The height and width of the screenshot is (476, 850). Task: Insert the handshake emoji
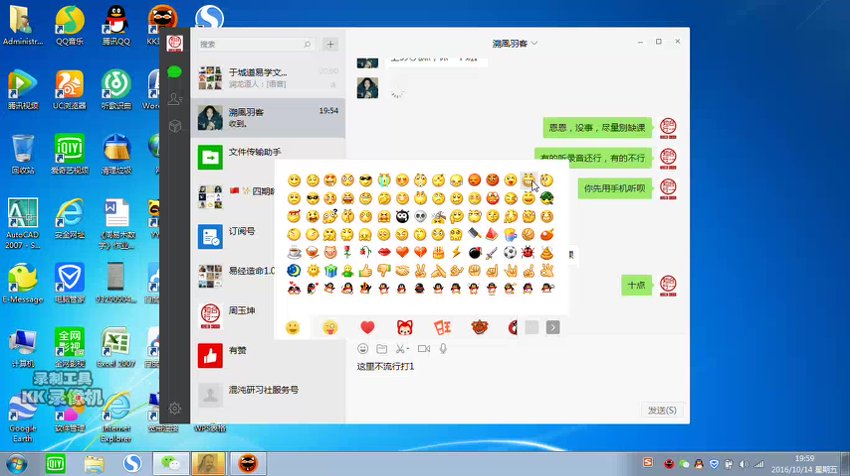click(x=402, y=271)
